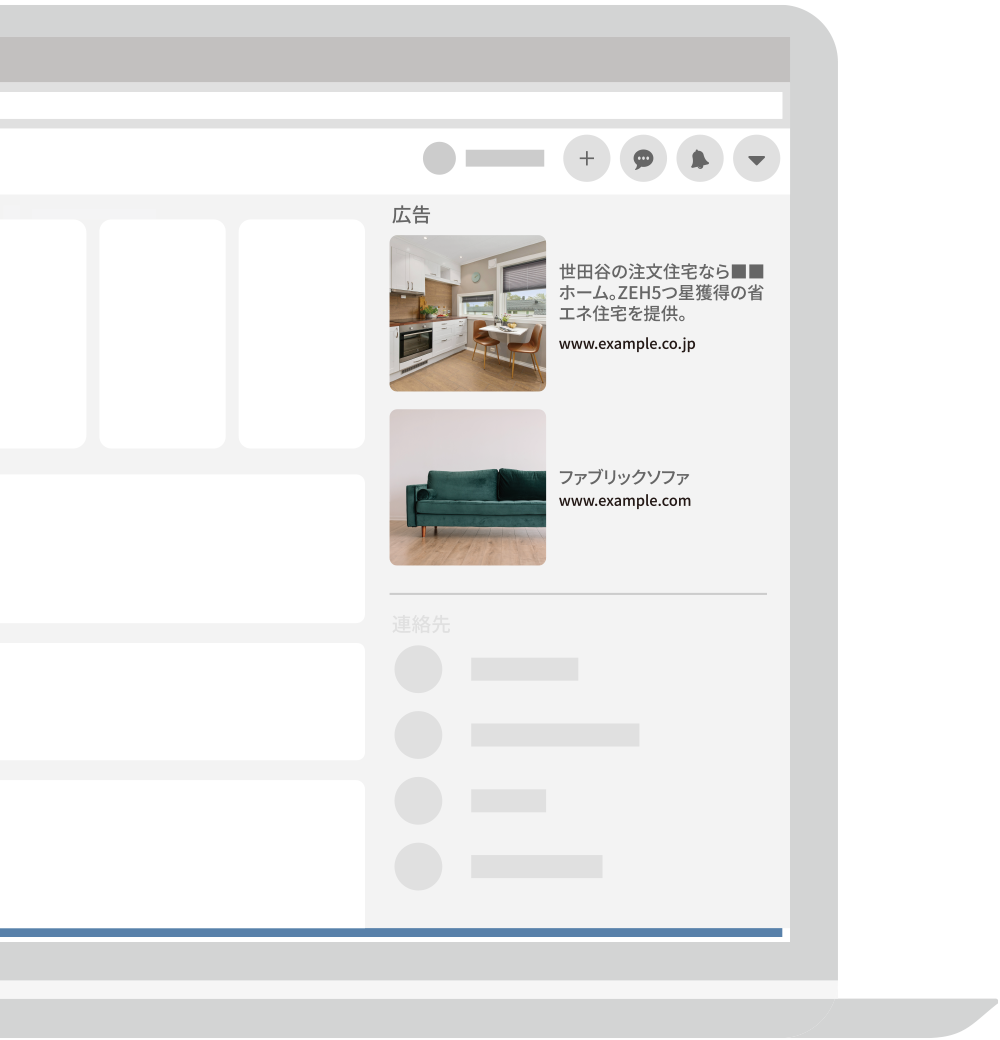Screen dimensions: 1000x1040
Task: Open the kitchen ad thumbnail
Action: [468, 313]
